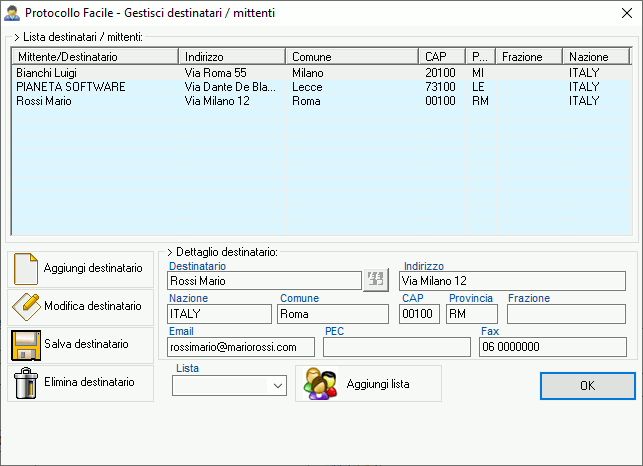
Task: Click the lookup icon beside Destinatario field
Action: [375, 280]
